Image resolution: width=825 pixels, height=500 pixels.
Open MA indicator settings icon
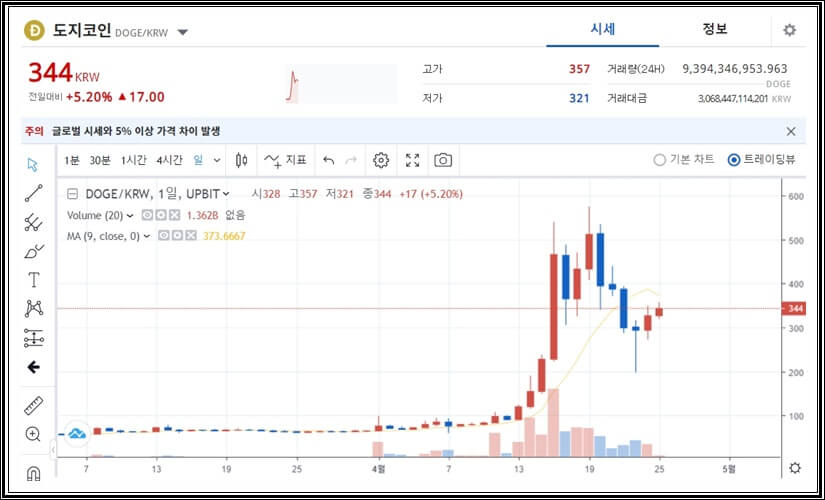click(177, 236)
